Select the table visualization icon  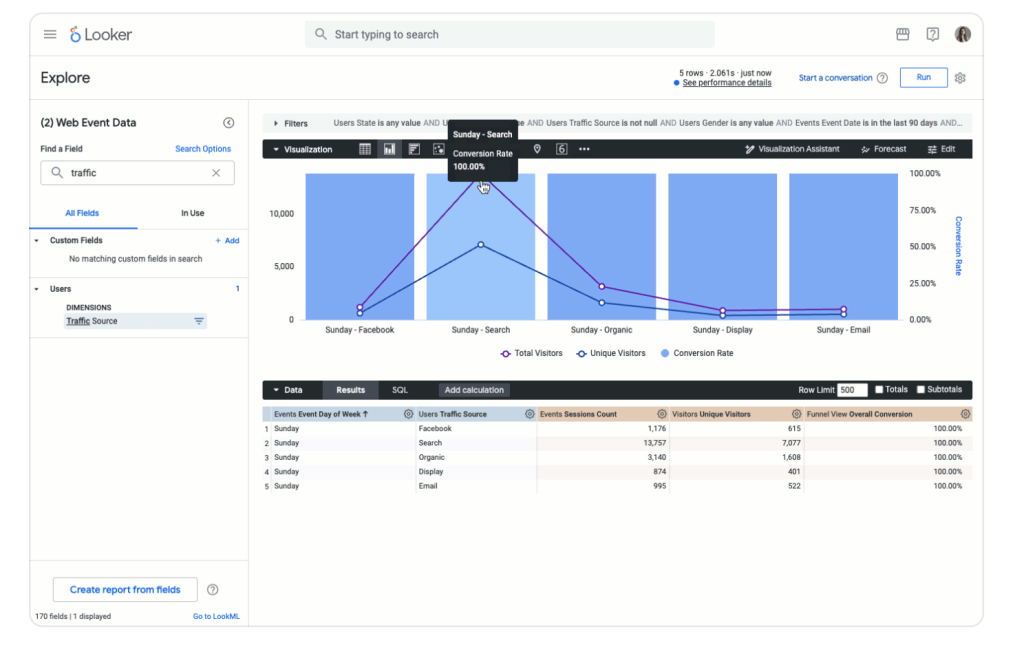click(x=366, y=149)
